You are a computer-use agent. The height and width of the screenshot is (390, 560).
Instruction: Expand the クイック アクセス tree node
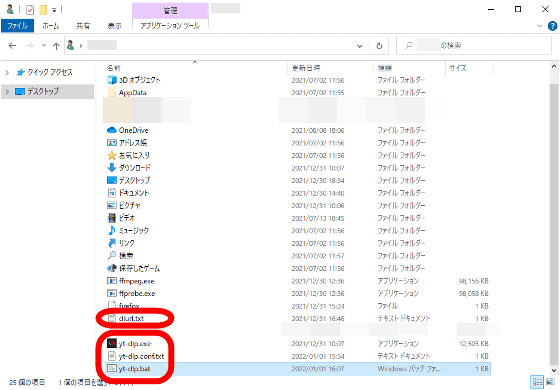pos(7,72)
